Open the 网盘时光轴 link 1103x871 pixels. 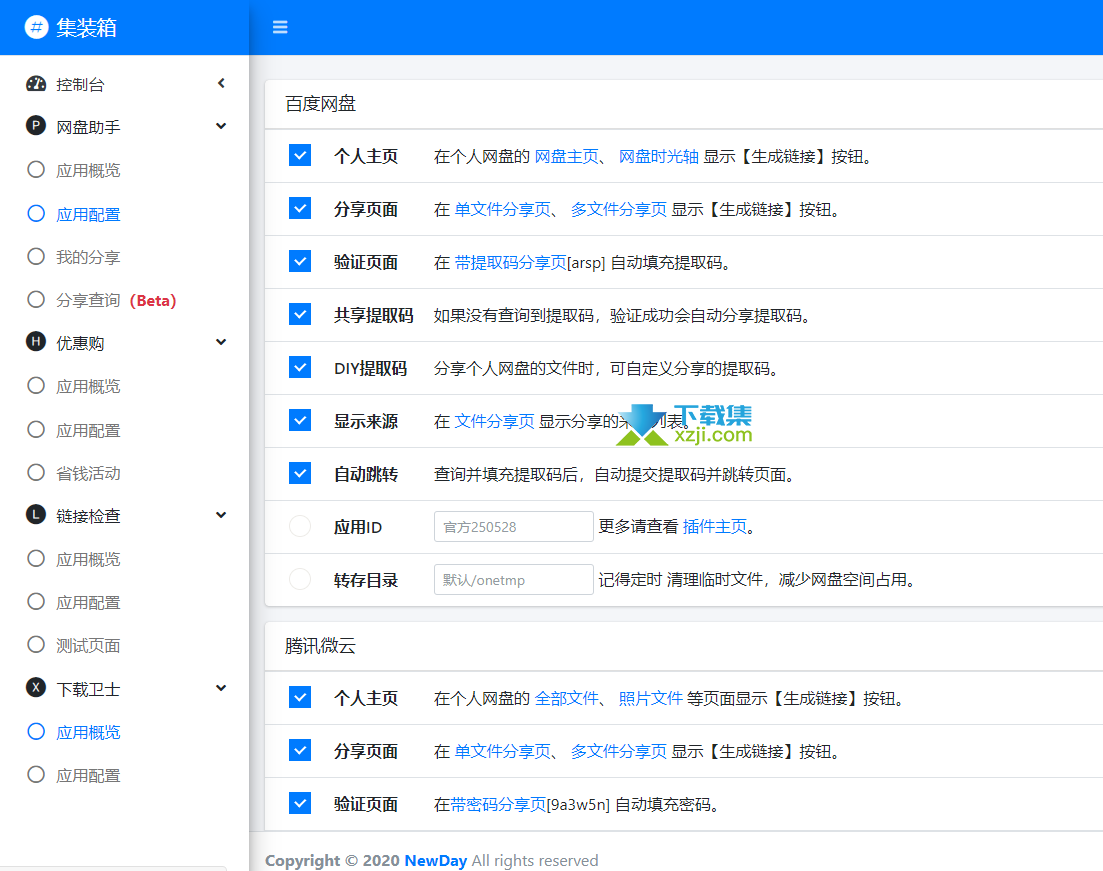click(x=658, y=156)
